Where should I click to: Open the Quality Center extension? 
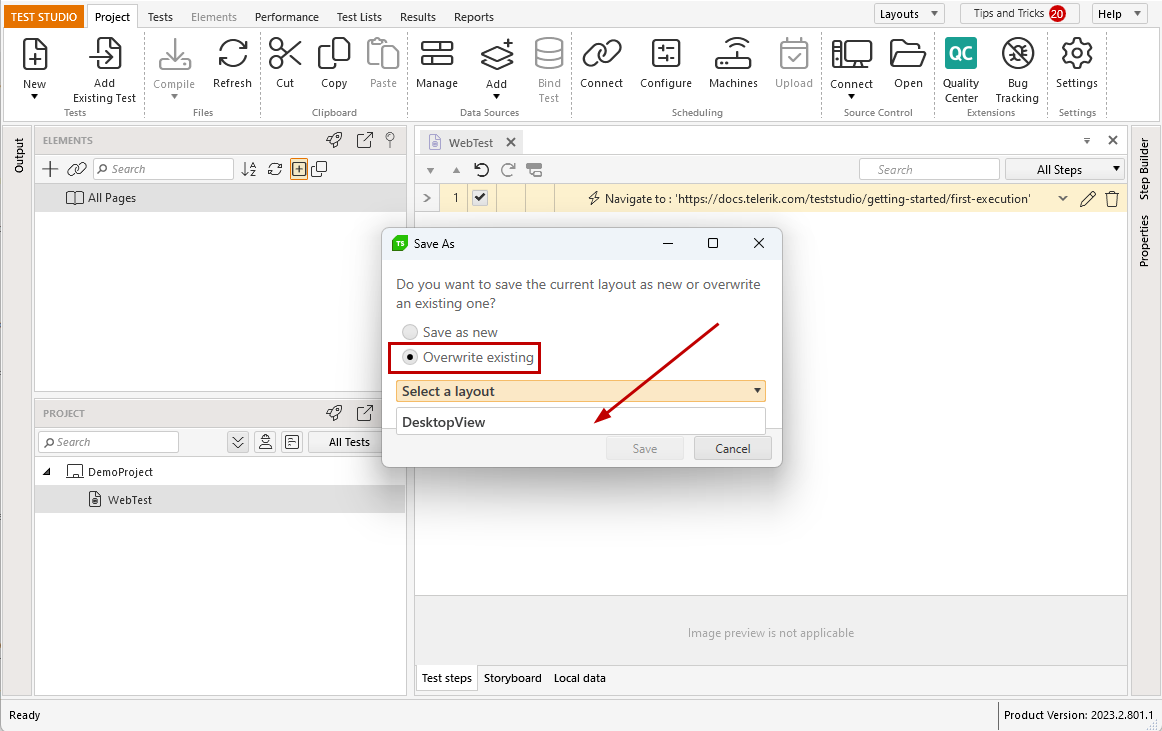(961, 54)
